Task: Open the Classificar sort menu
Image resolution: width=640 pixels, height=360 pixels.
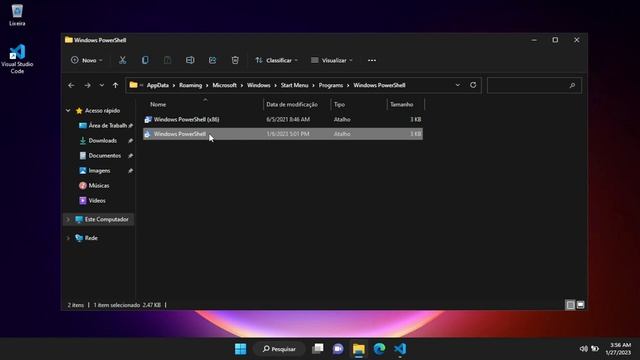Action: click(x=276, y=60)
